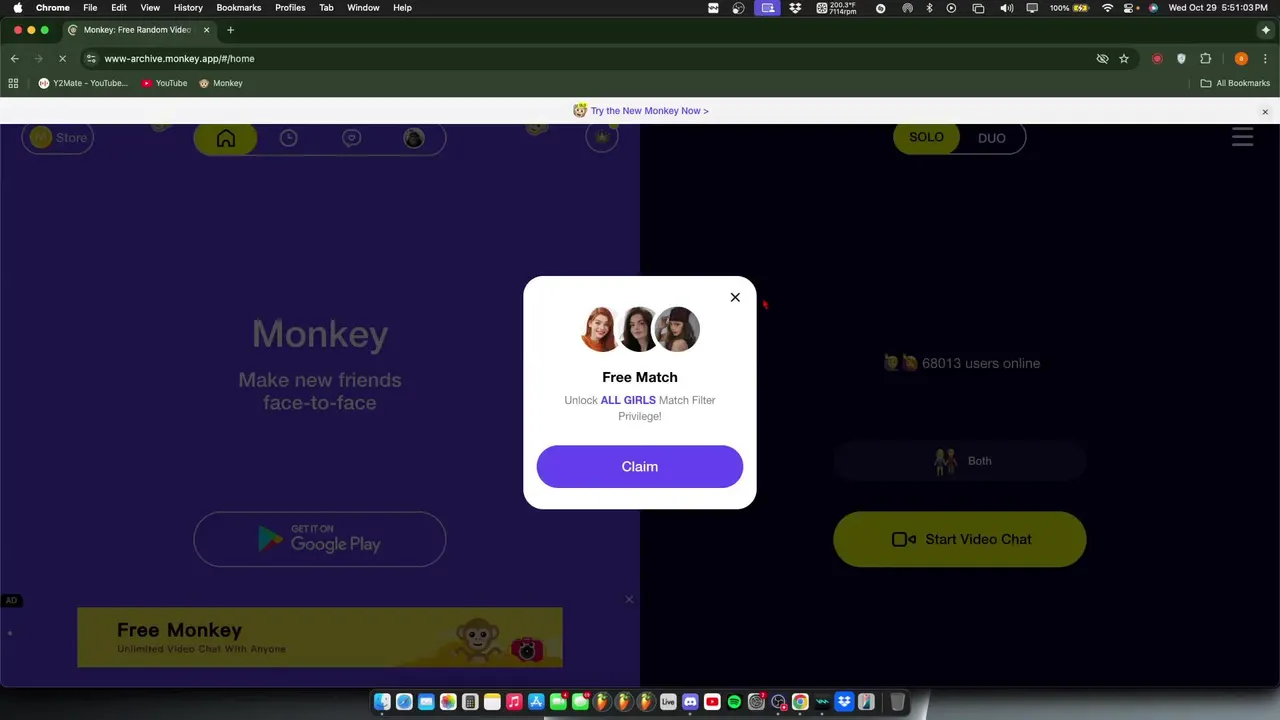The image size is (1280, 720).
Task: Choose the Both gender filter
Action: (960, 461)
